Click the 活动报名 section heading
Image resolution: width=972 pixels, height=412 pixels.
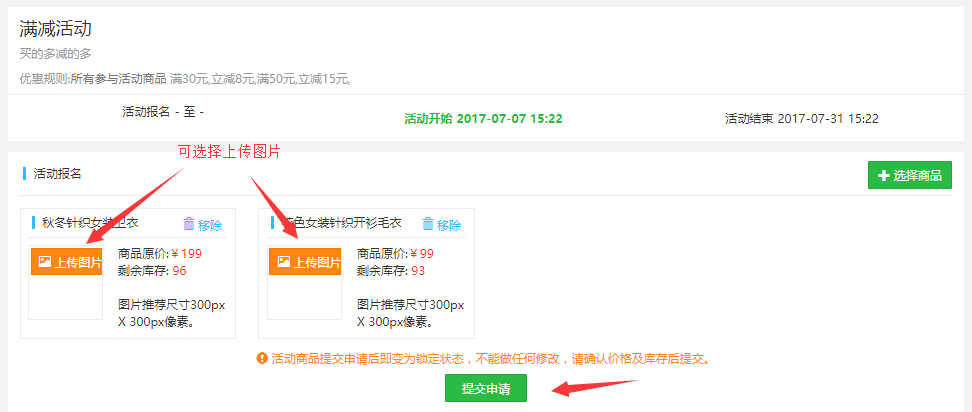[x=58, y=173]
